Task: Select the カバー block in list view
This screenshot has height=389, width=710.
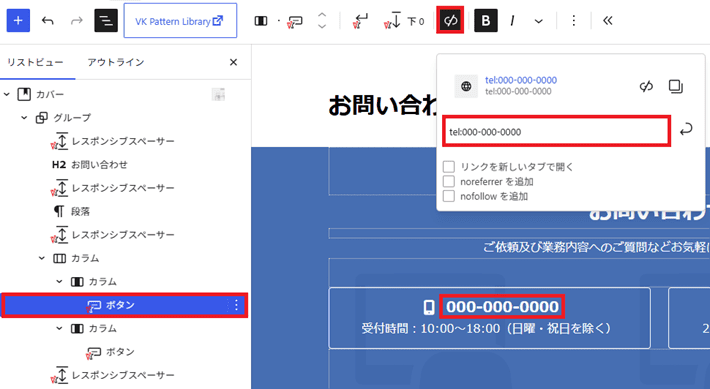Action: 50,94
